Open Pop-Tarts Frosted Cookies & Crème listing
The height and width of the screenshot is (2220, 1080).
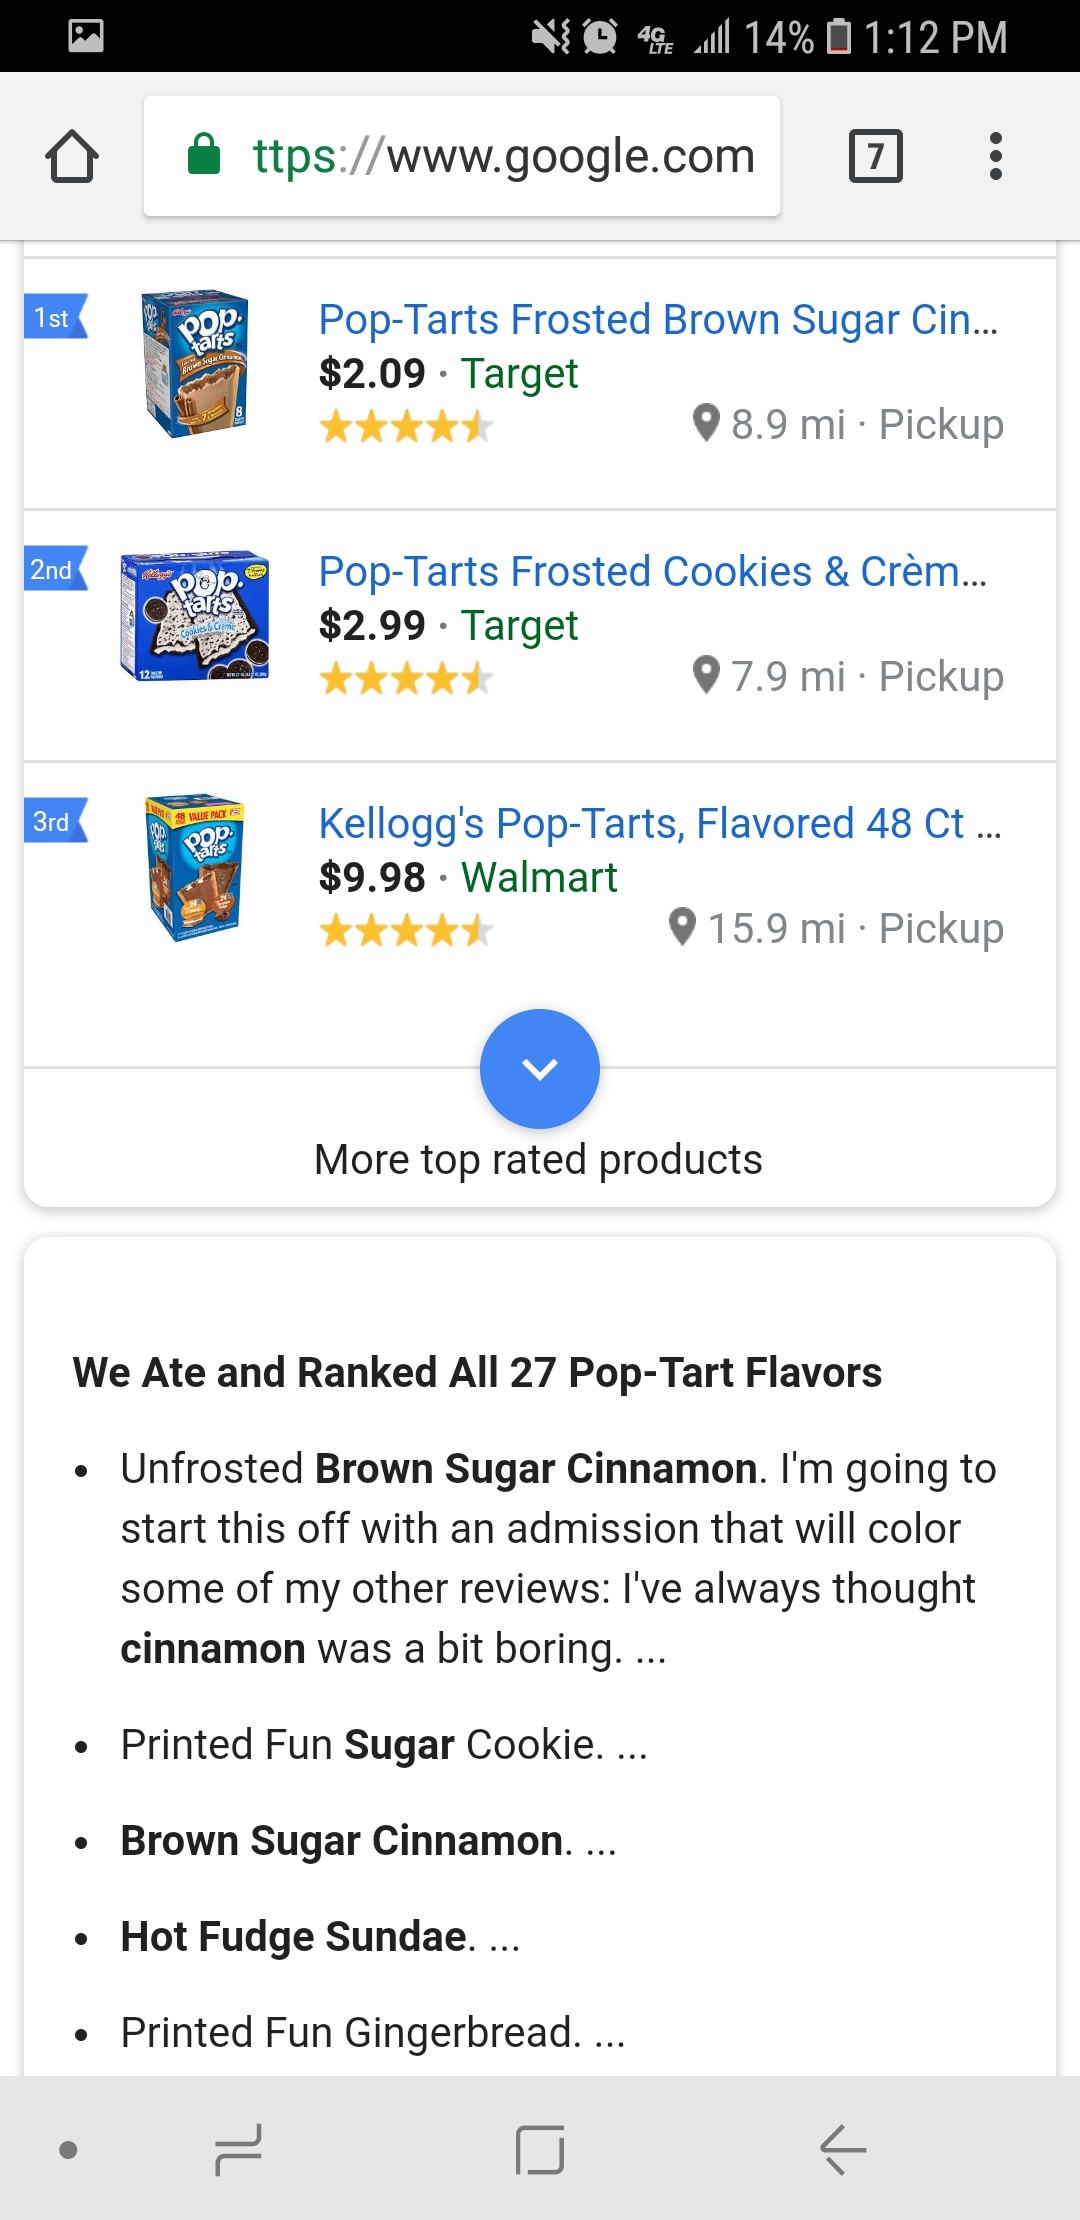point(652,572)
